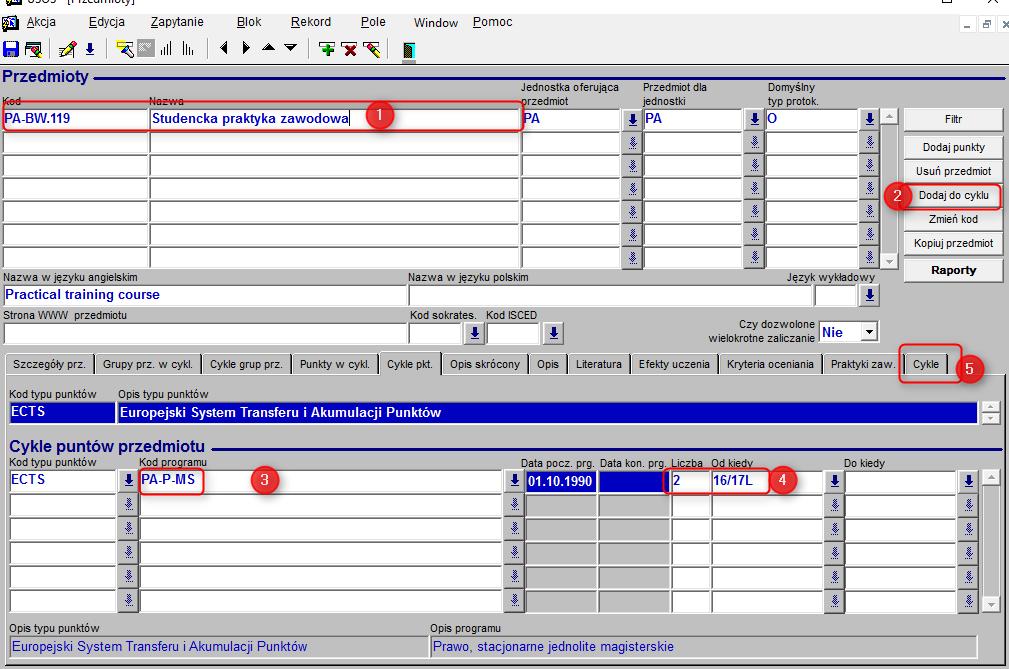The height and width of the screenshot is (669, 1009).
Task: Click the print icon beside the Save icon
Action: [33, 50]
